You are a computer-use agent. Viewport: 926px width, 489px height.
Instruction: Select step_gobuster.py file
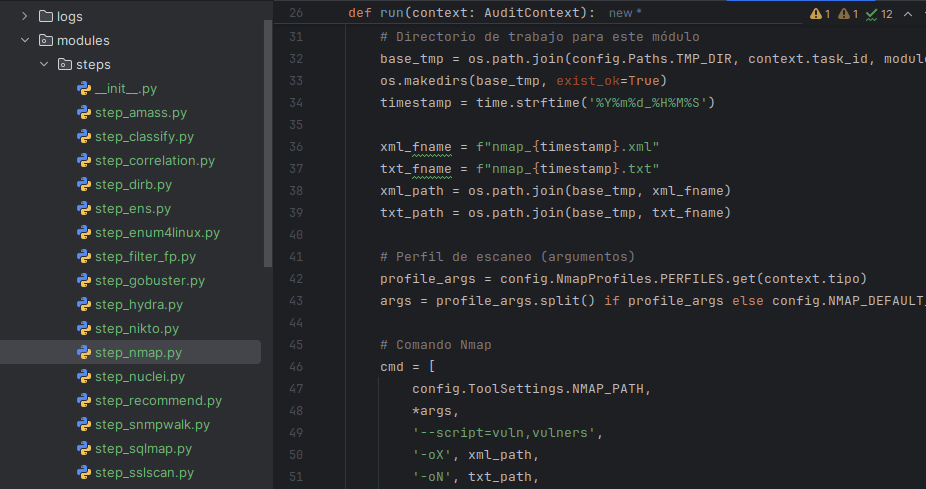(150, 281)
